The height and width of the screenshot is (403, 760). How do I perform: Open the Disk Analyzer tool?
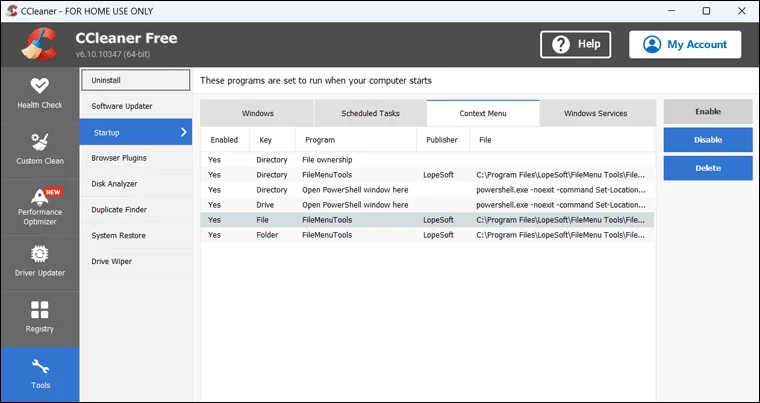[x=136, y=184]
